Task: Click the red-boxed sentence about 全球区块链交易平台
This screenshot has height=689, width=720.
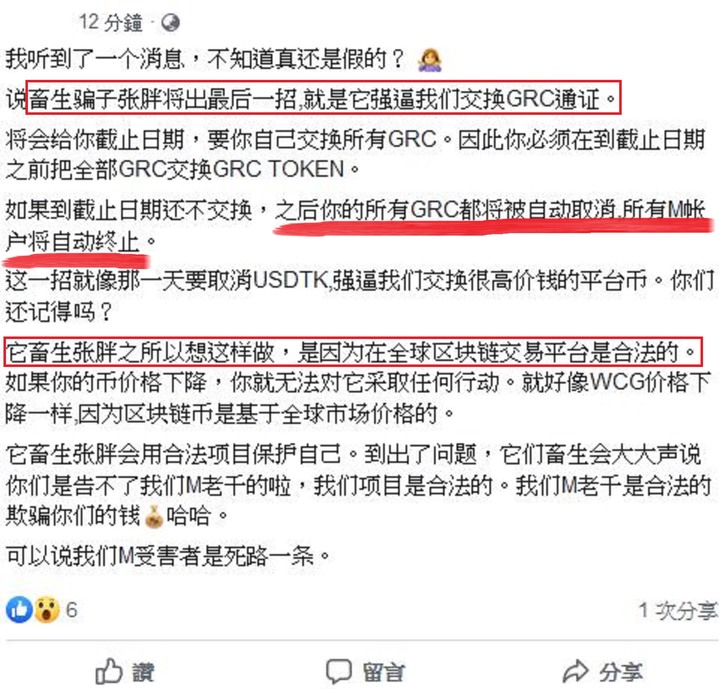Action: (353, 352)
